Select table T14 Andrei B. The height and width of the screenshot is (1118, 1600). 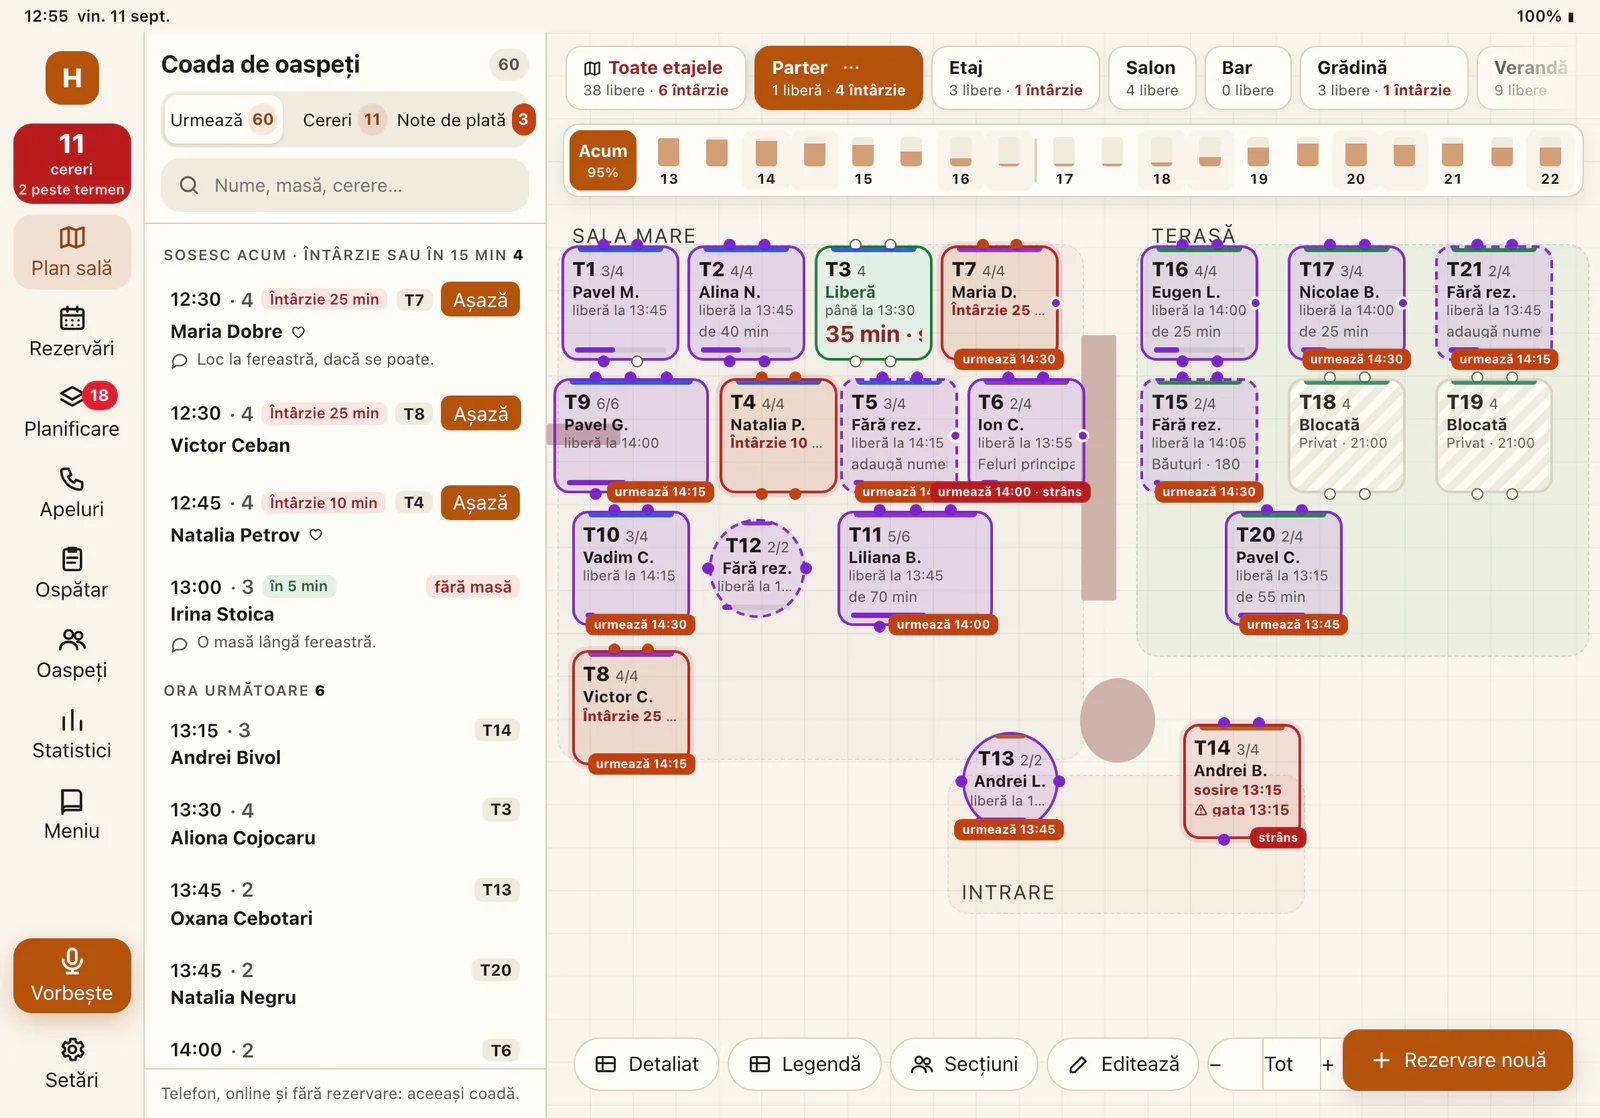[1242, 782]
